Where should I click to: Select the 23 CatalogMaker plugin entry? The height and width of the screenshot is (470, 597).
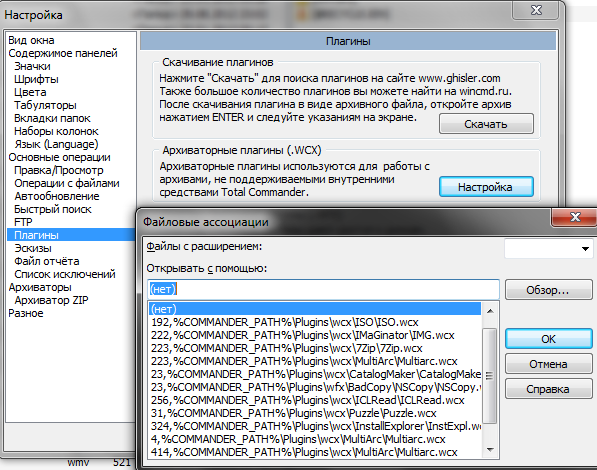315,374
